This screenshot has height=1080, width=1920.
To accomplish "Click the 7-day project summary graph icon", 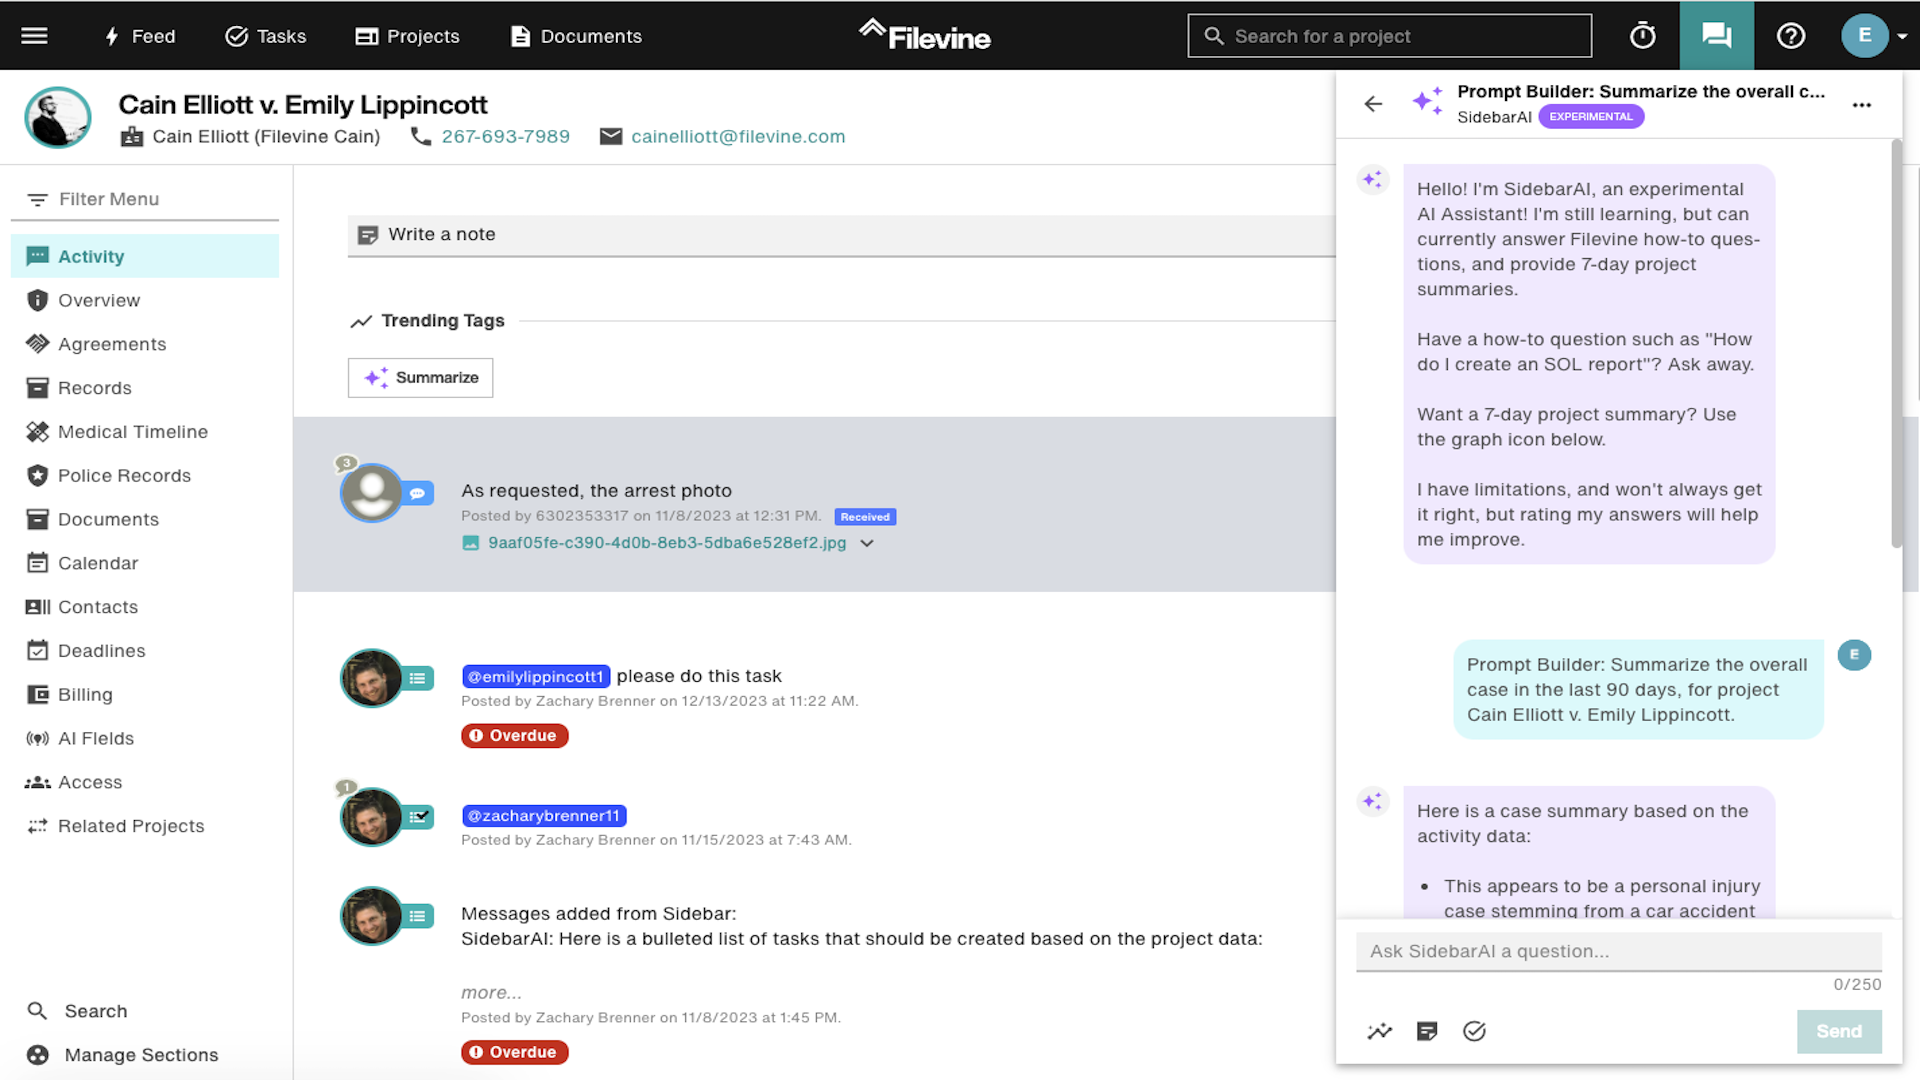I will 1380,1031.
